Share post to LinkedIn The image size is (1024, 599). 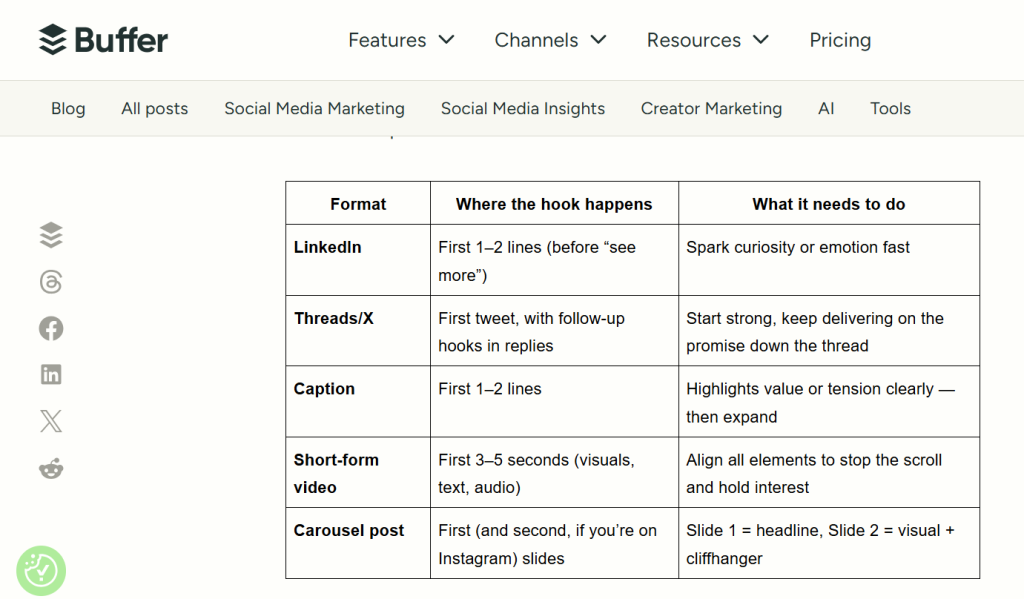click(x=51, y=375)
